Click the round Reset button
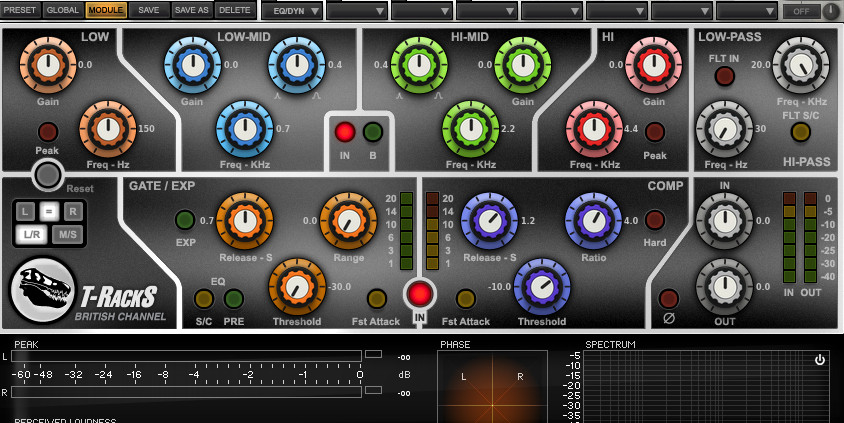The height and width of the screenshot is (423, 844). click(47, 174)
